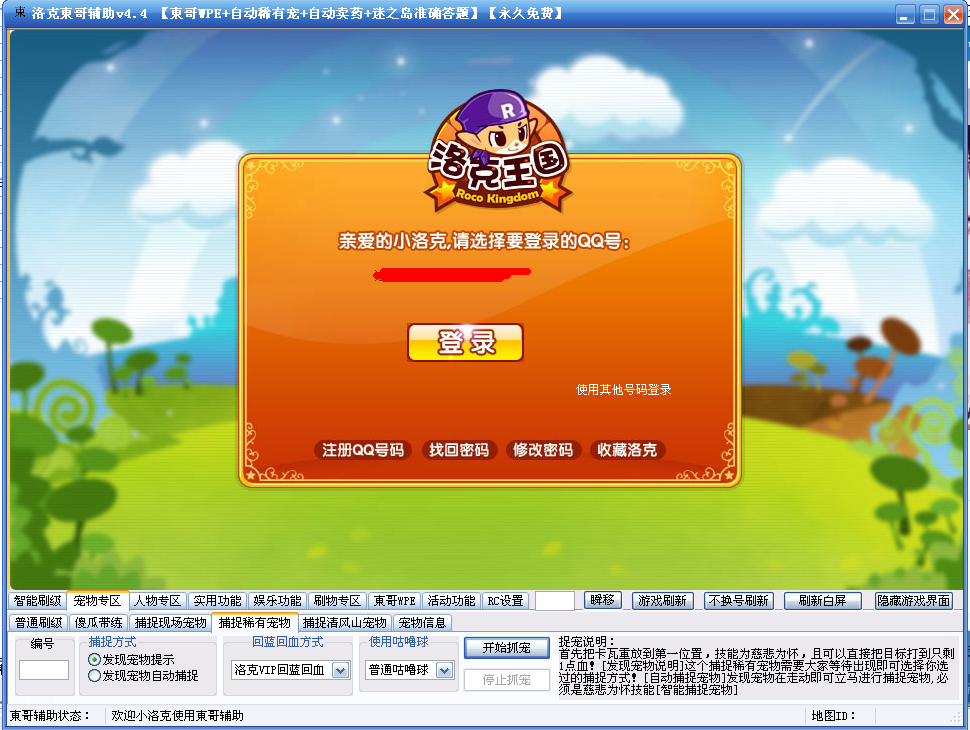Click status text 欢迎小洛克使用東哥辅助
This screenshot has height=730, width=970.
point(178,716)
